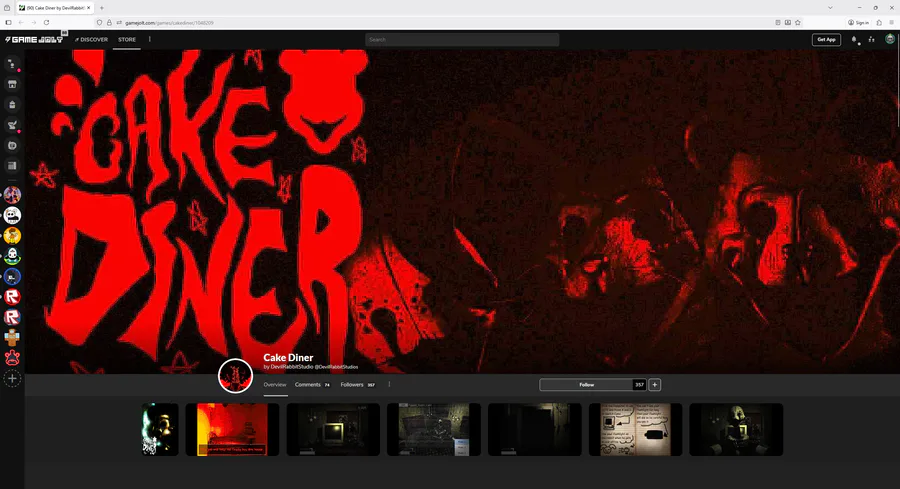This screenshot has height=489, width=900.
Task: Open notifications bell in Game Jolt header
Action: tap(854, 40)
